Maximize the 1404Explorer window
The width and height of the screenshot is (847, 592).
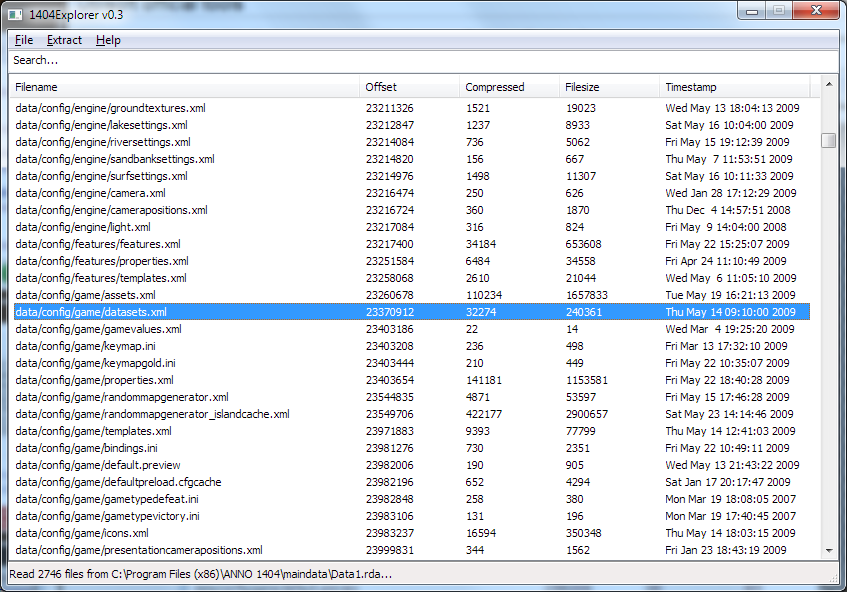click(778, 11)
